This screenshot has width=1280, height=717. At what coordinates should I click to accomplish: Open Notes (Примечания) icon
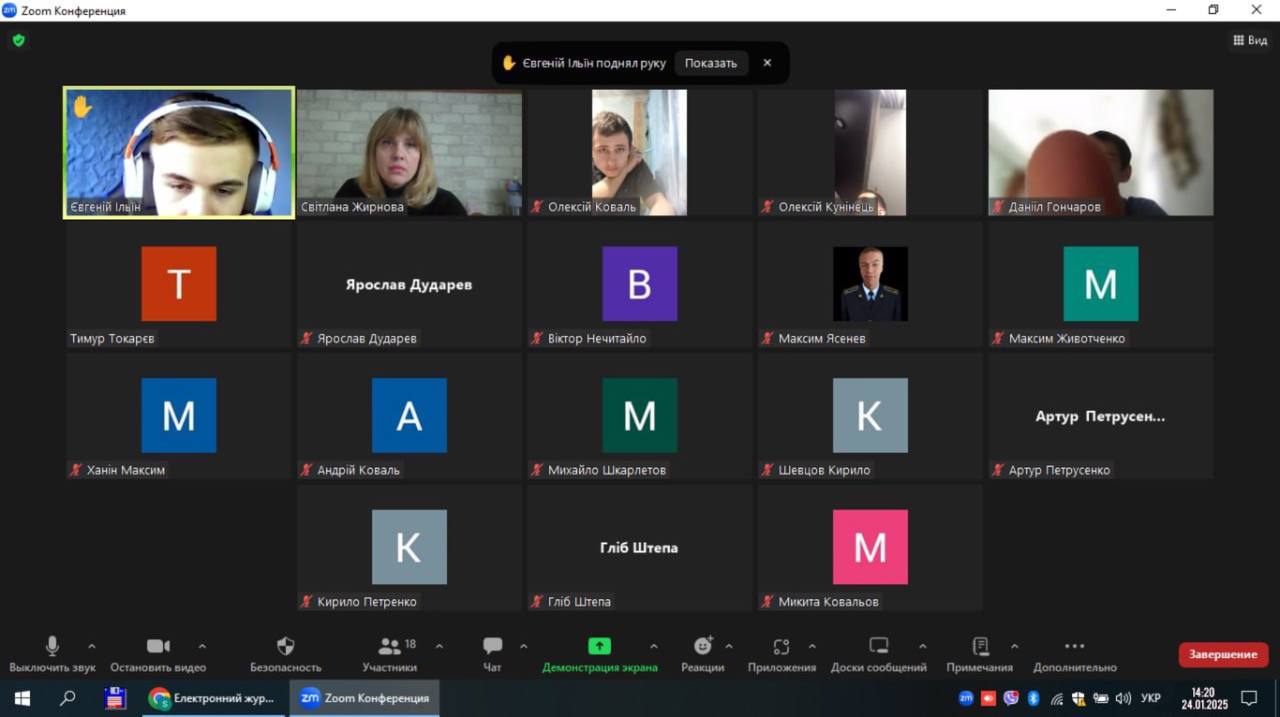pos(980,647)
